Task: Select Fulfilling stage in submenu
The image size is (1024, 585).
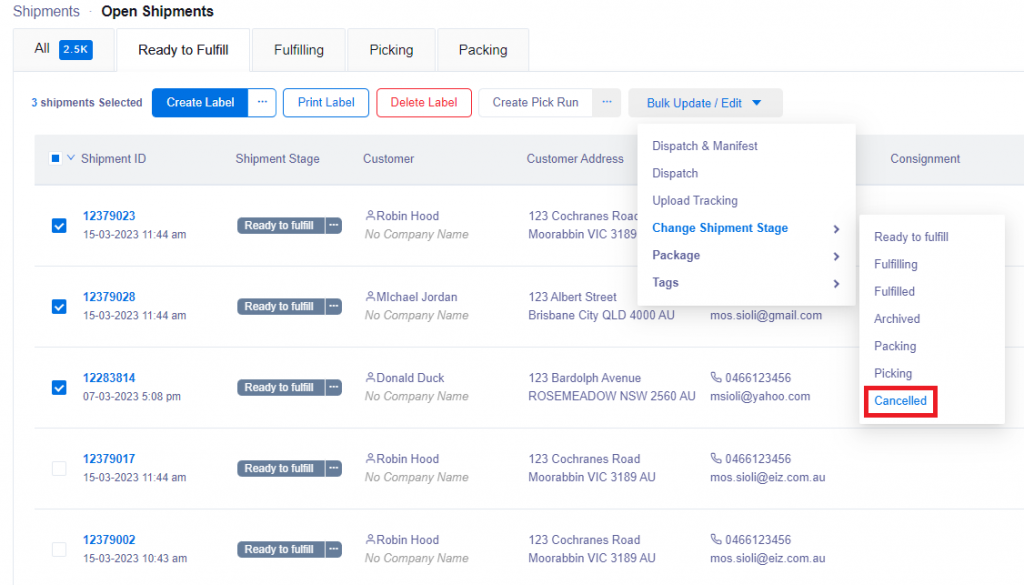Action: [895, 264]
